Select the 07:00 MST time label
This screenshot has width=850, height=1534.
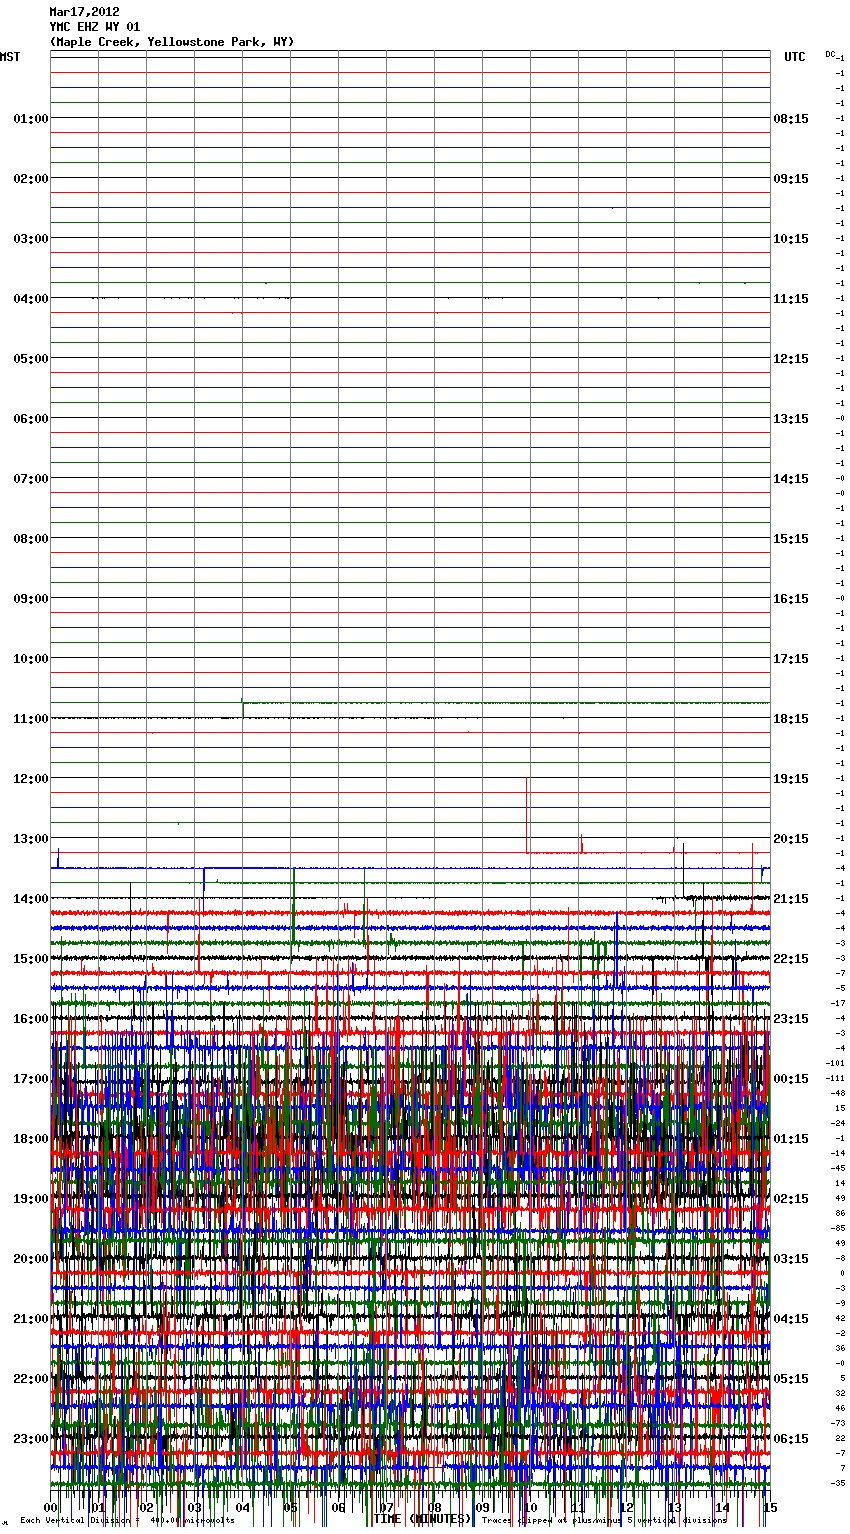(30, 479)
